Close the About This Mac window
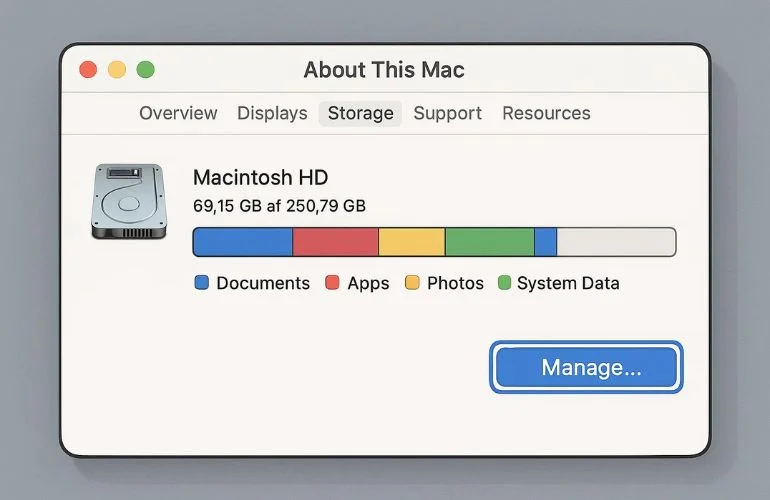Screen dimensions: 770x500 coord(88,70)
